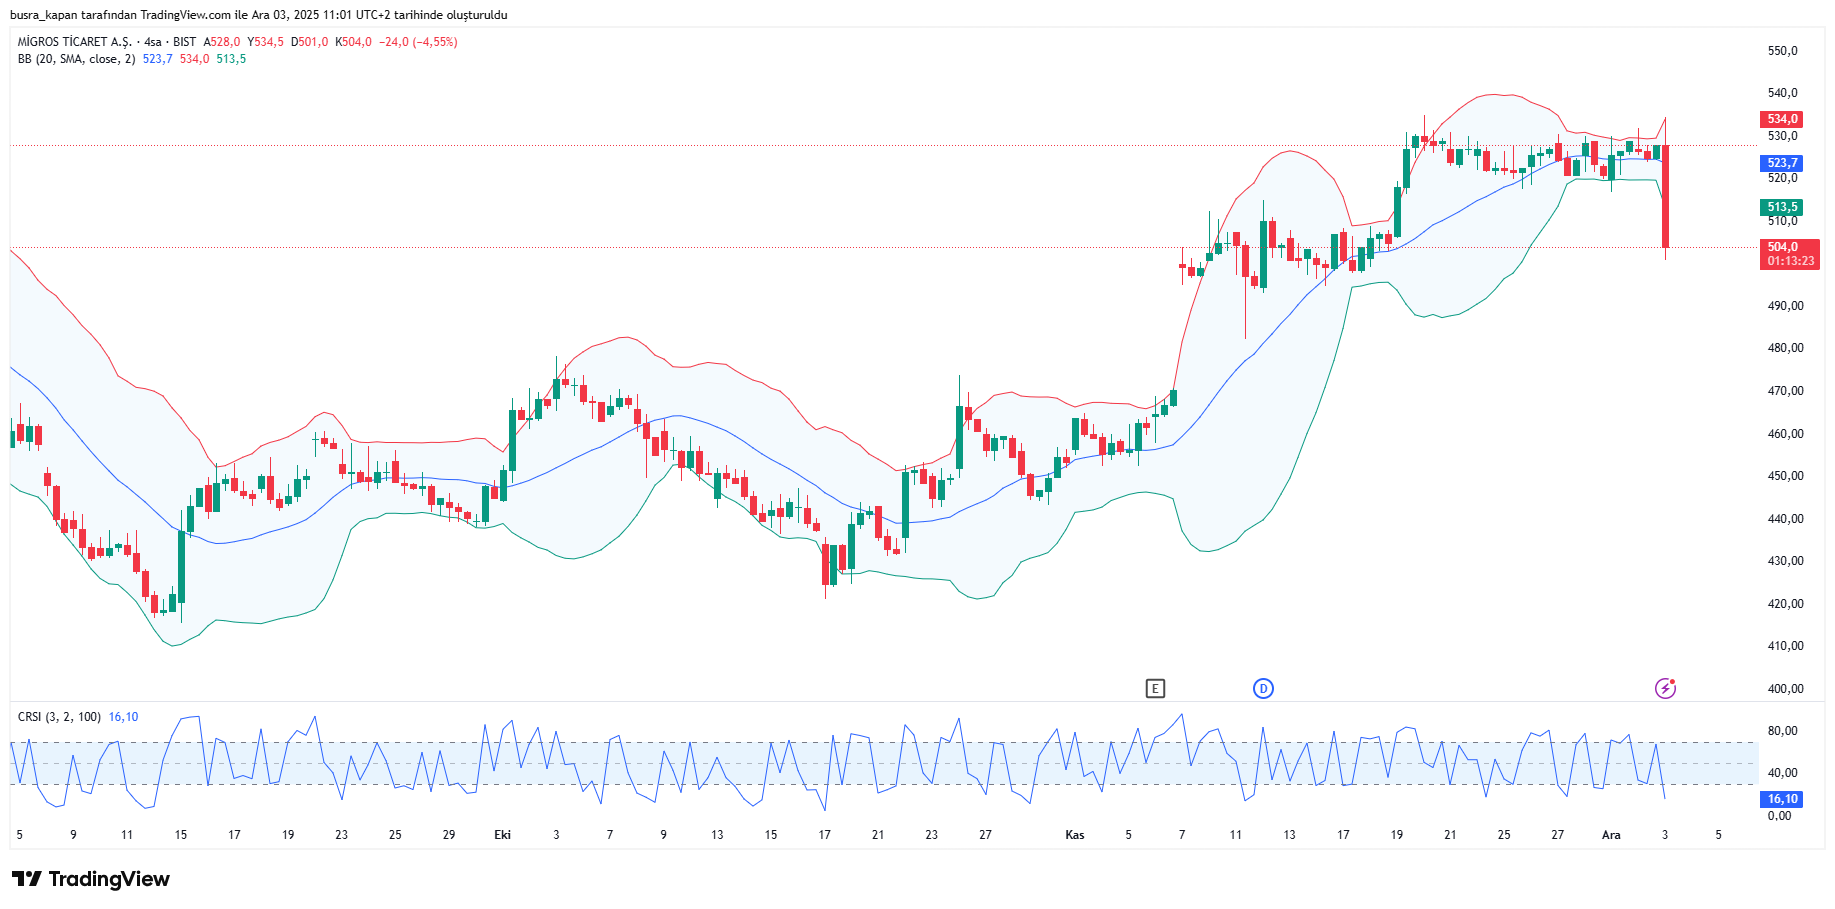Click the 80,00 level on CRSI axis
Viewport: 1835px width, 909px height.
click(x=1782, y=731)
